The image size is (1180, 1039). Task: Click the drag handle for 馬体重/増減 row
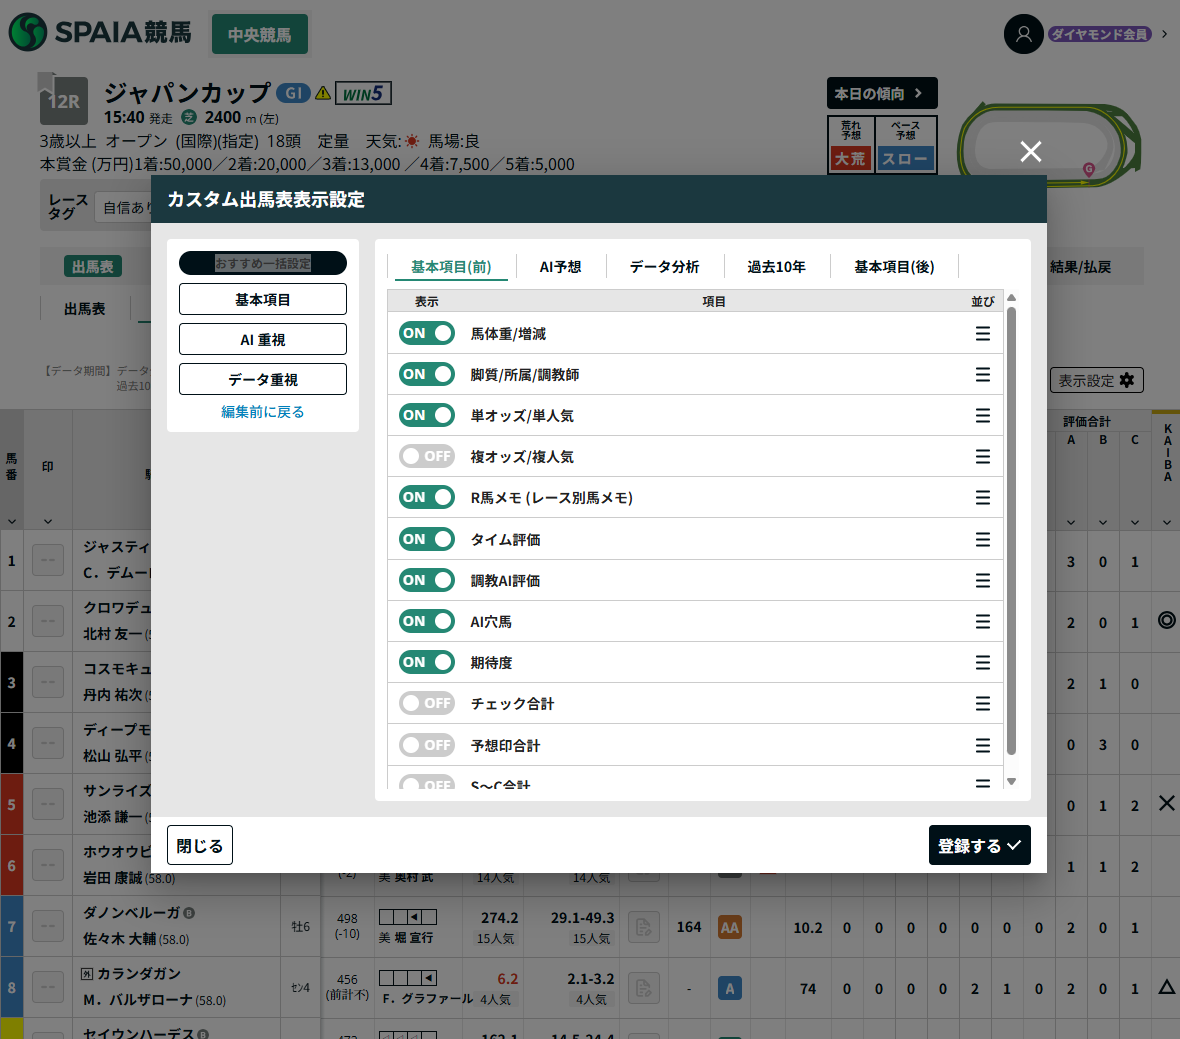click(x=982, y=334)
